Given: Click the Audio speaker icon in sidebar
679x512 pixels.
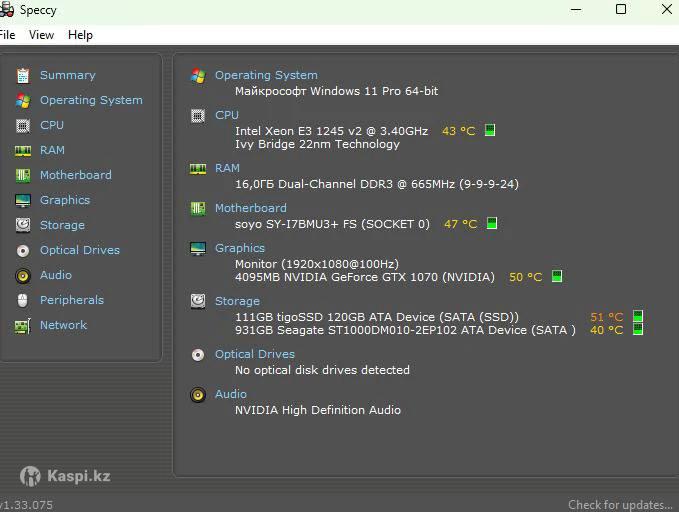Looking at the screenshot, I should 22,275.
